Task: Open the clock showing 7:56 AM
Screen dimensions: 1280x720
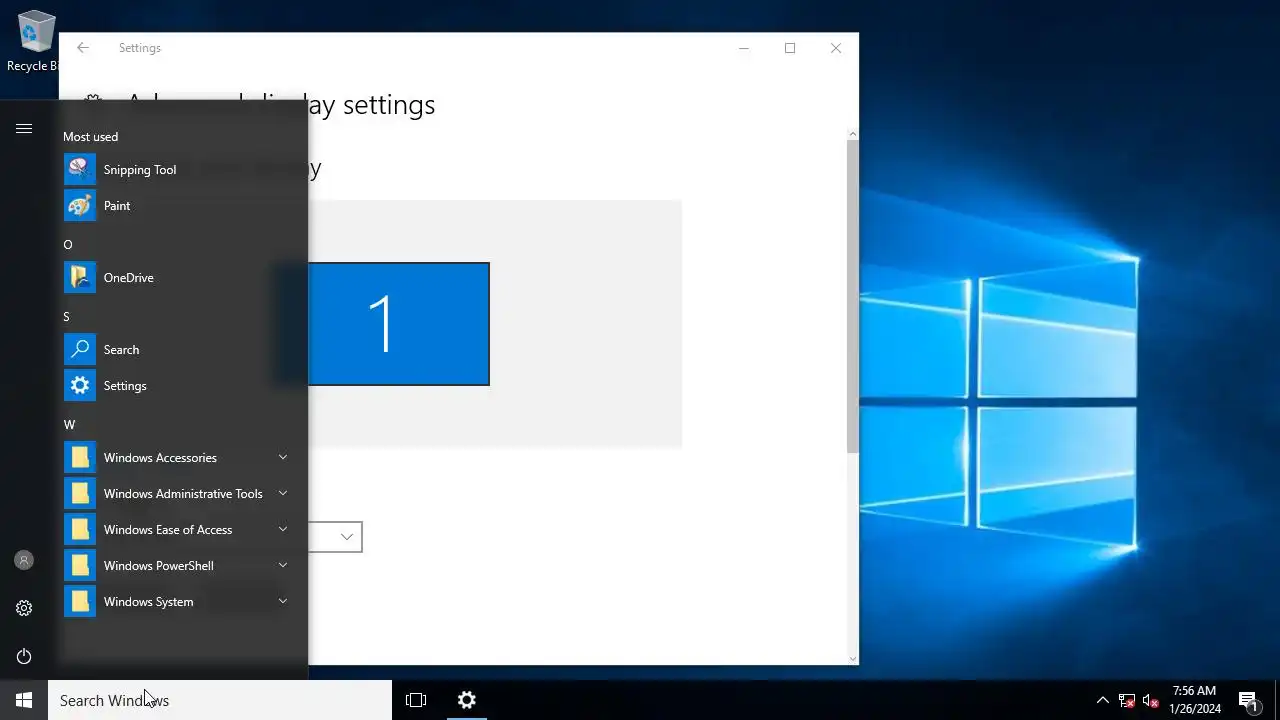Action: pyautogui.click(x=1195, y=700)
